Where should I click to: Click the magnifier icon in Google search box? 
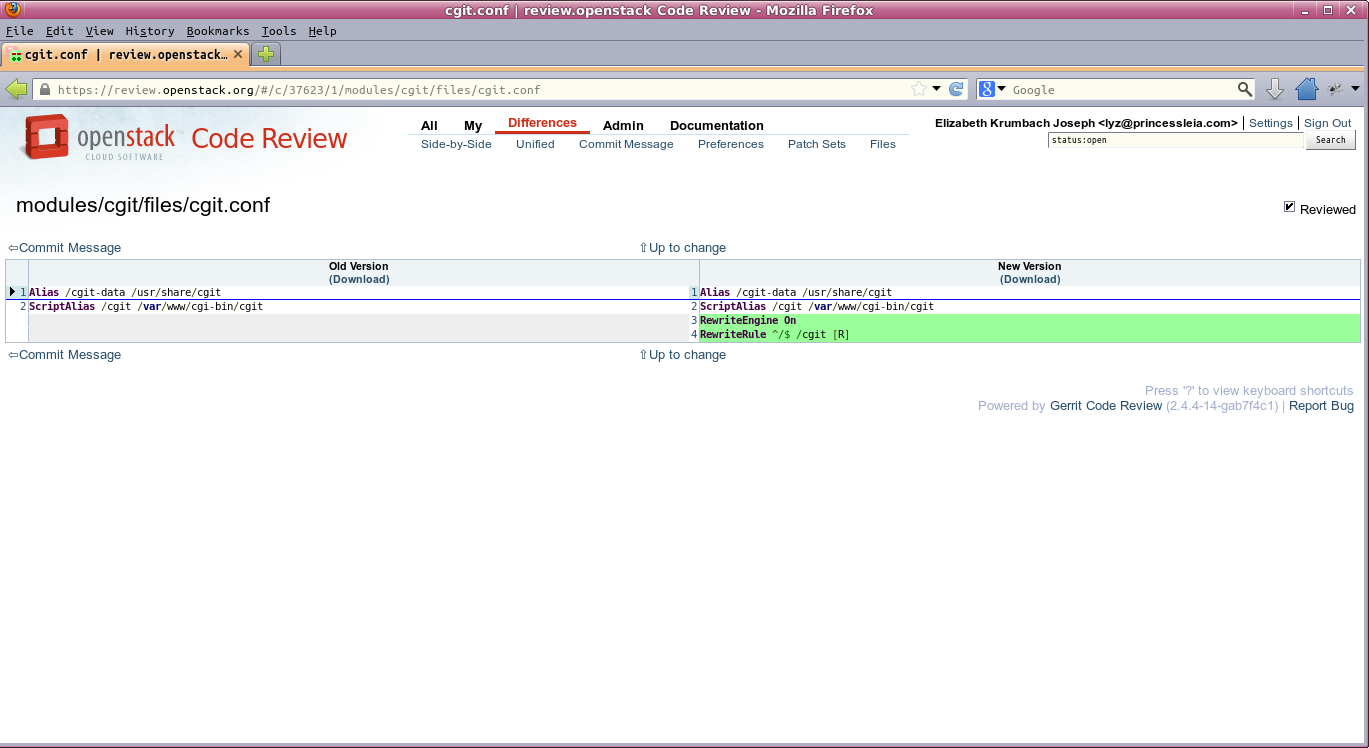click(x=1245, y=89)
